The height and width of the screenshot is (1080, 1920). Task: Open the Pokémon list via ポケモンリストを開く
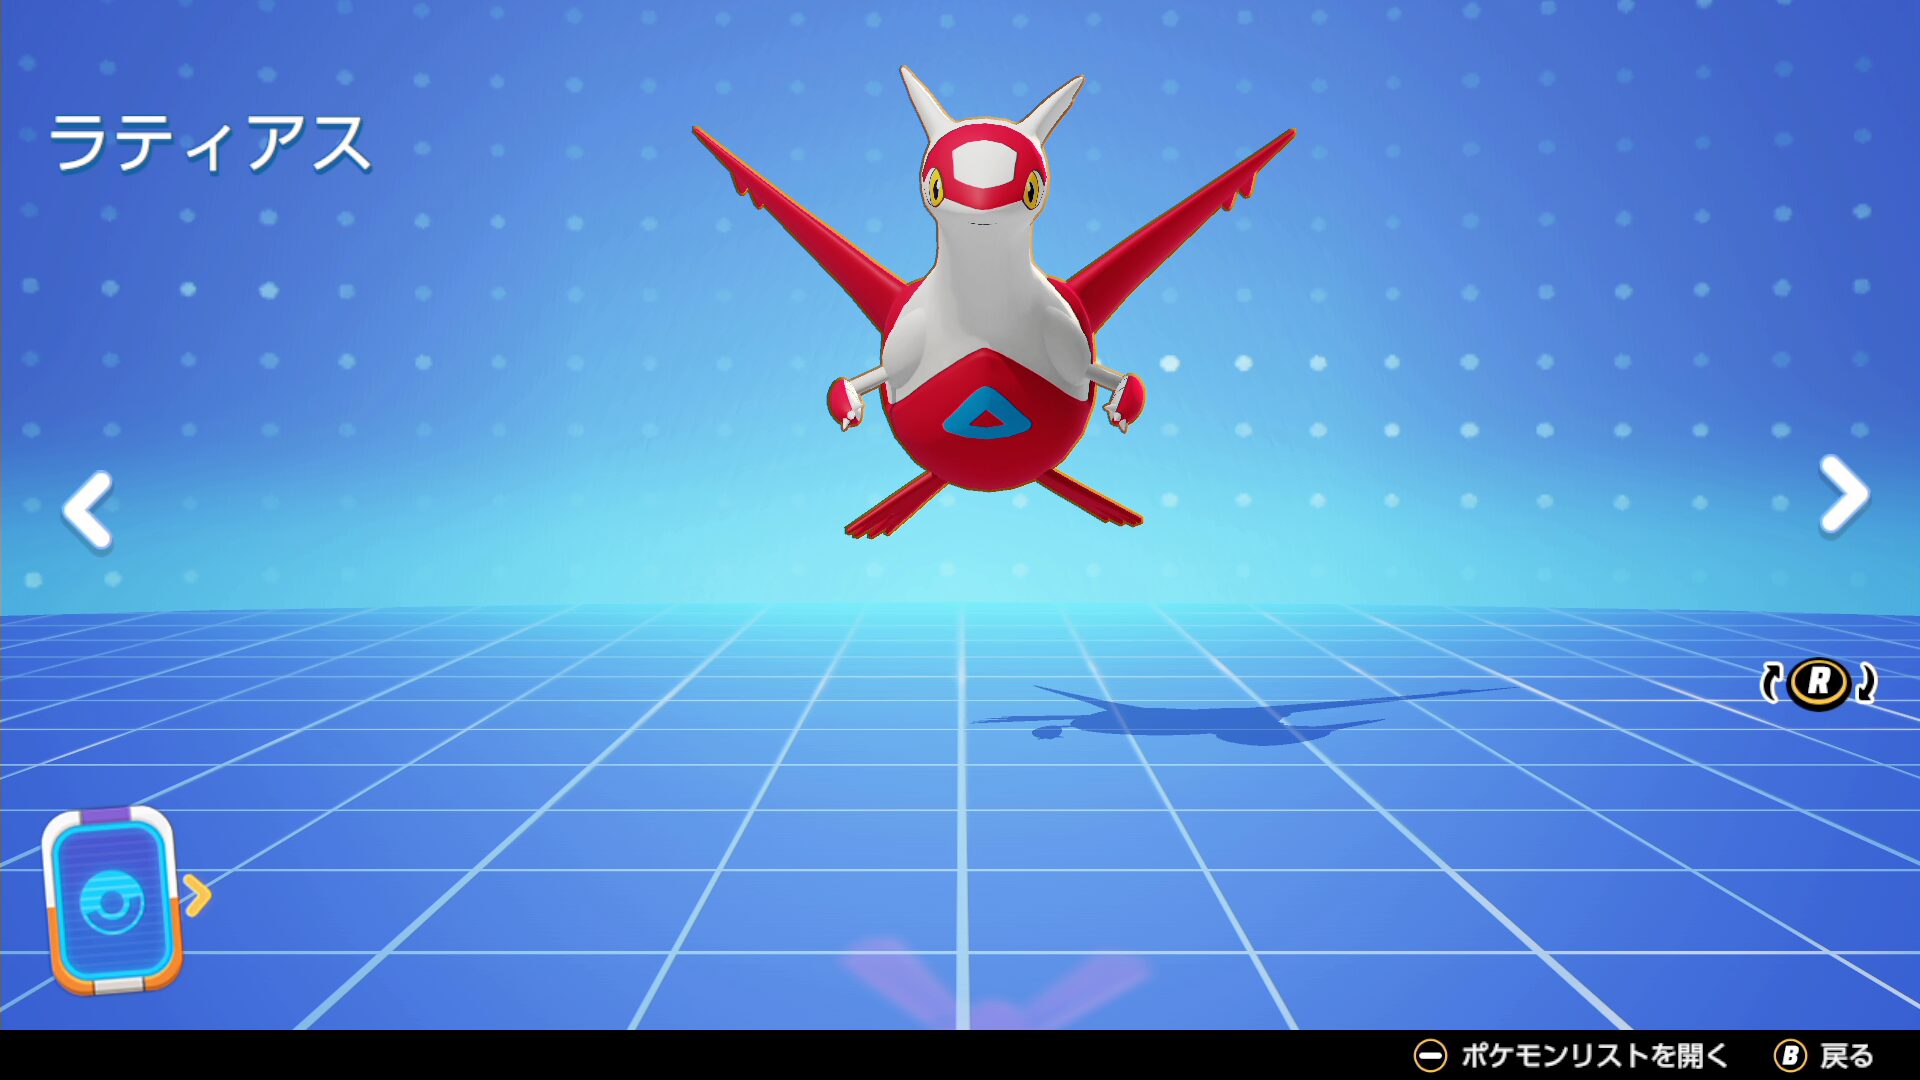1594,1056
